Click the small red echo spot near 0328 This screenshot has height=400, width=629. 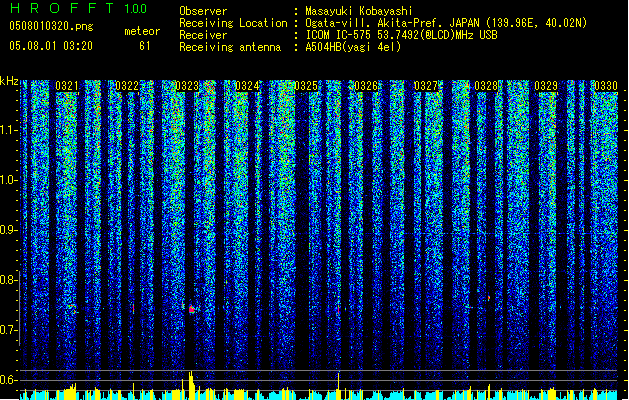point(489,298)
